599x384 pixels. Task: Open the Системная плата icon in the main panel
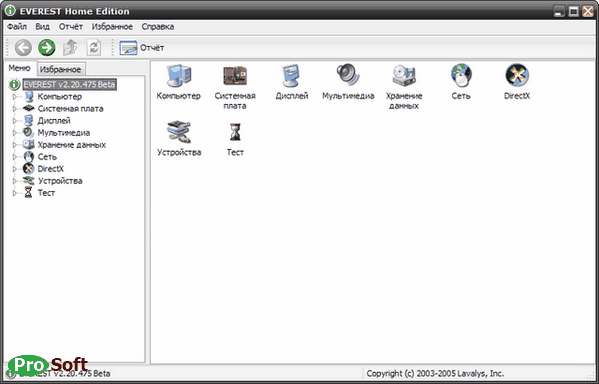pos(235,75)
